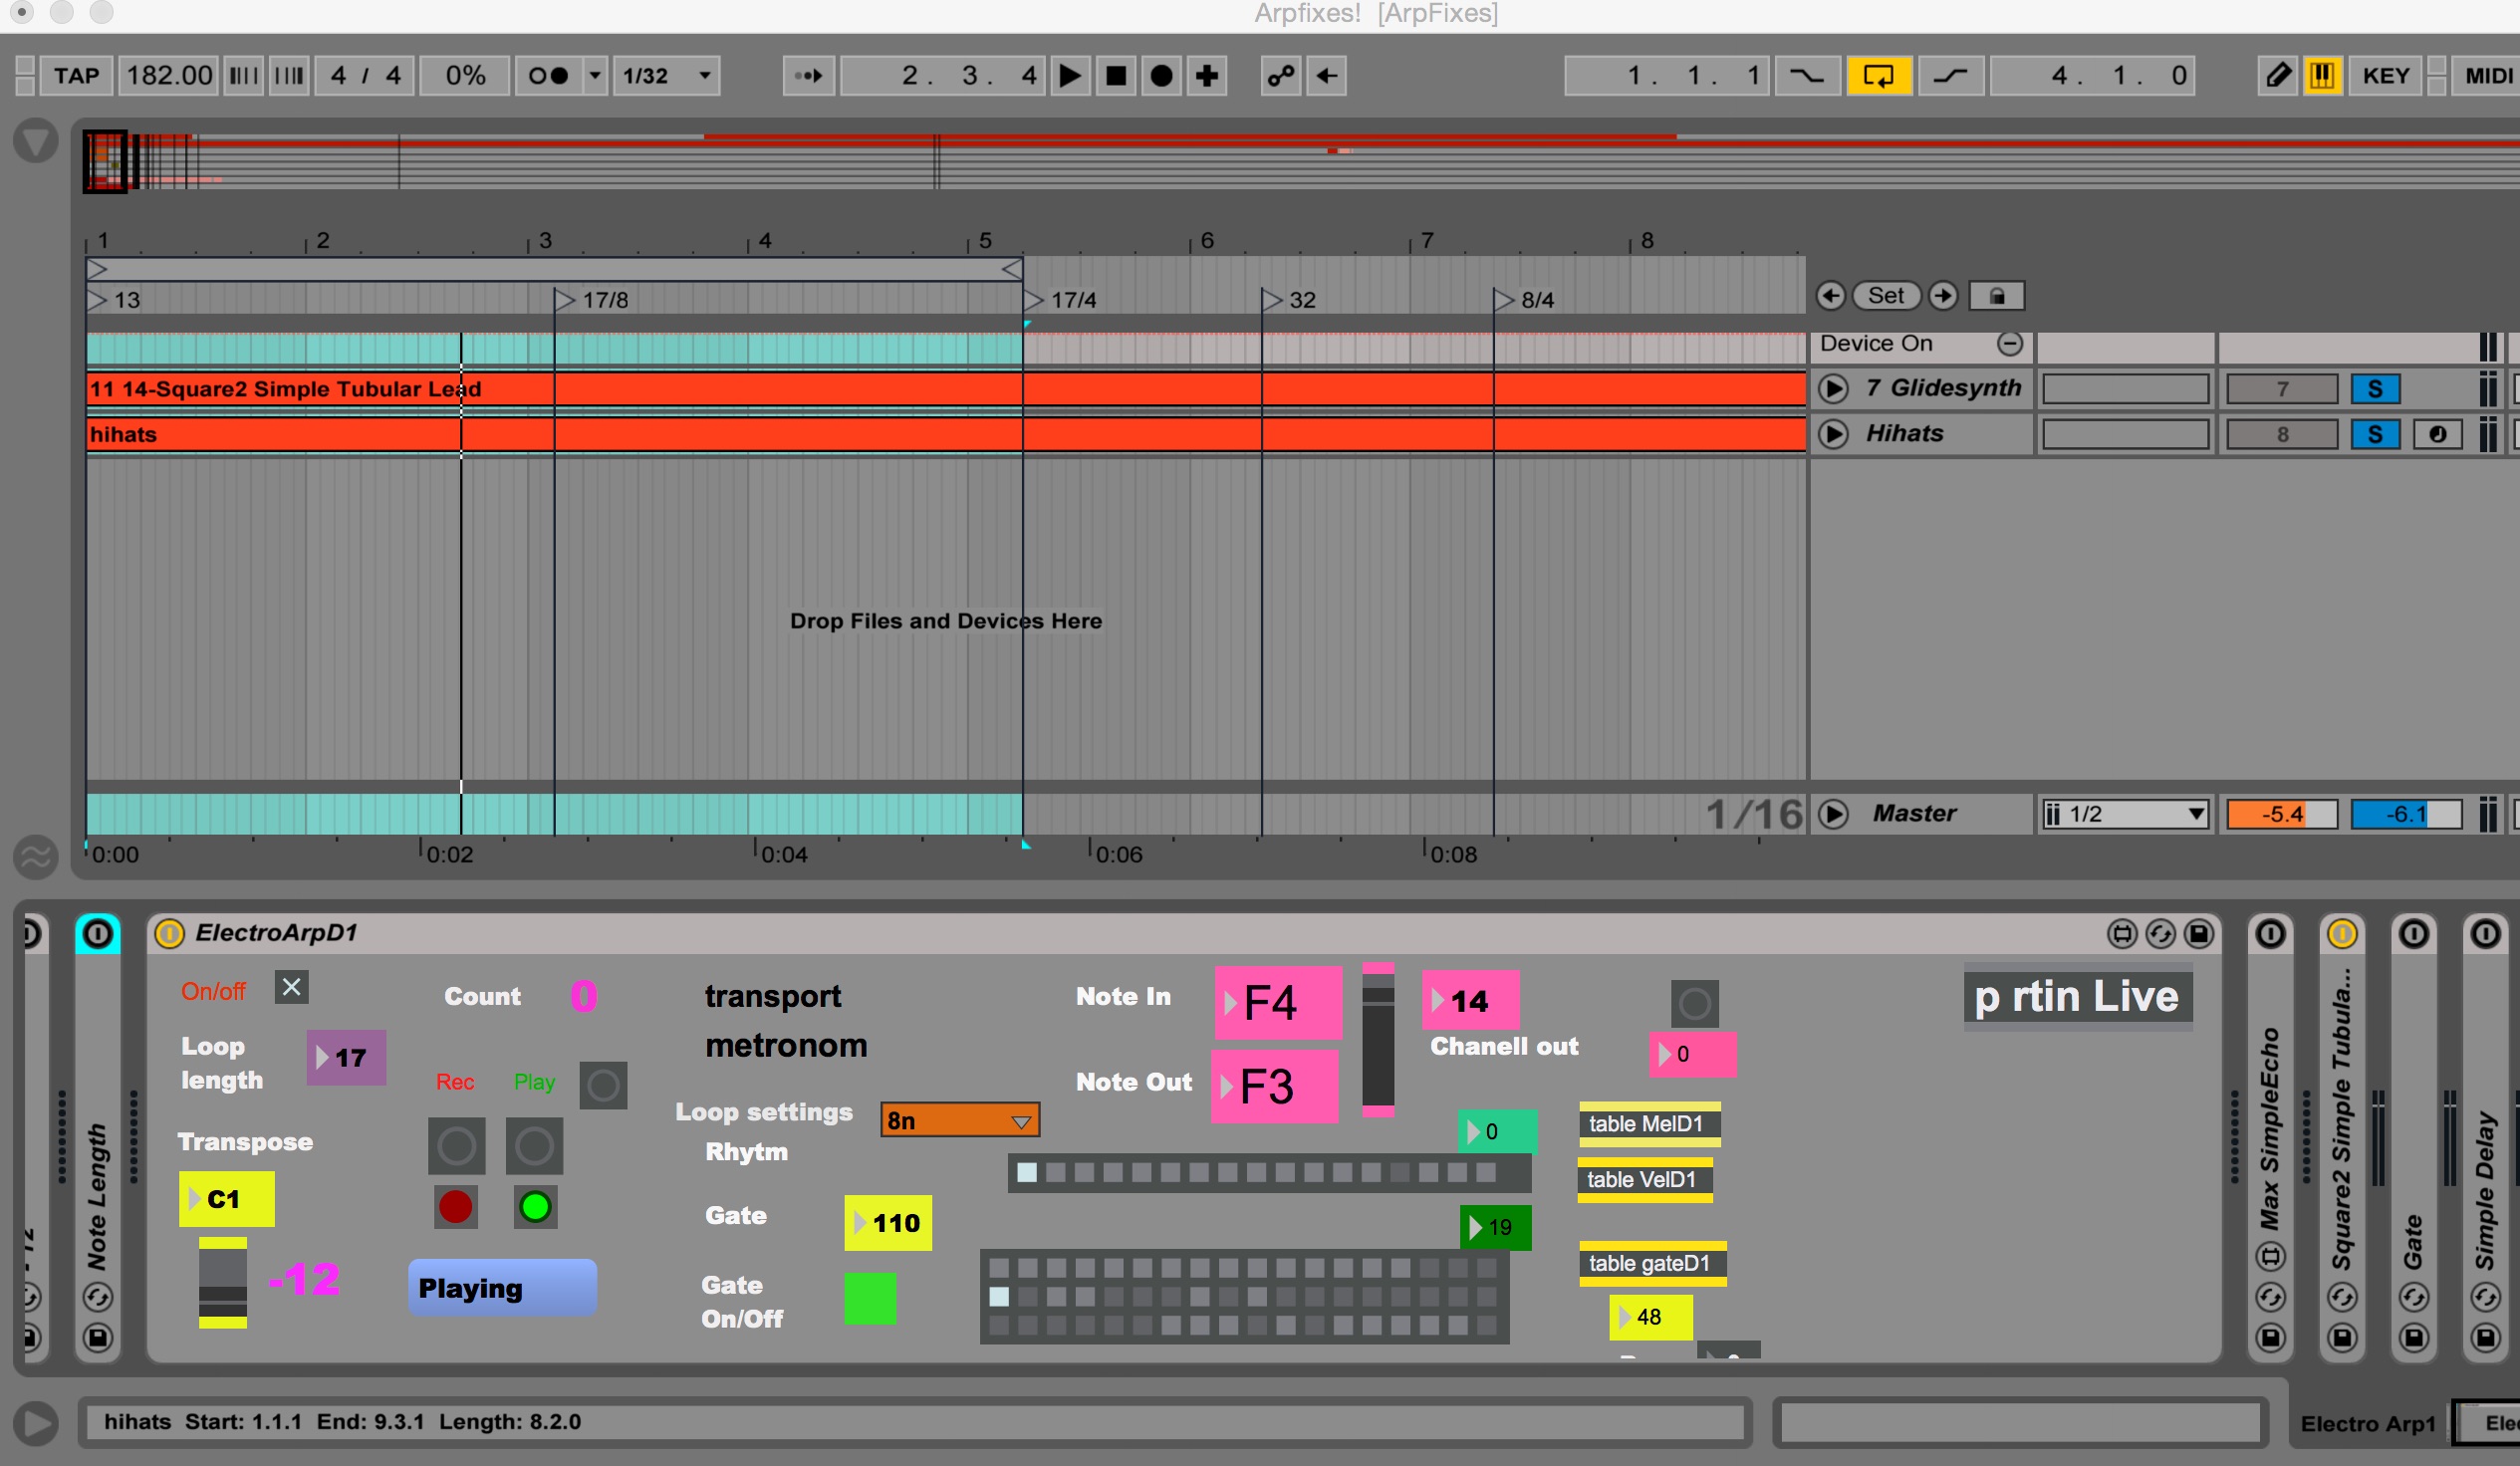Toggle the Loop switch in control bar
Screen dimensions: 2520x1466
coord(1878,76)
